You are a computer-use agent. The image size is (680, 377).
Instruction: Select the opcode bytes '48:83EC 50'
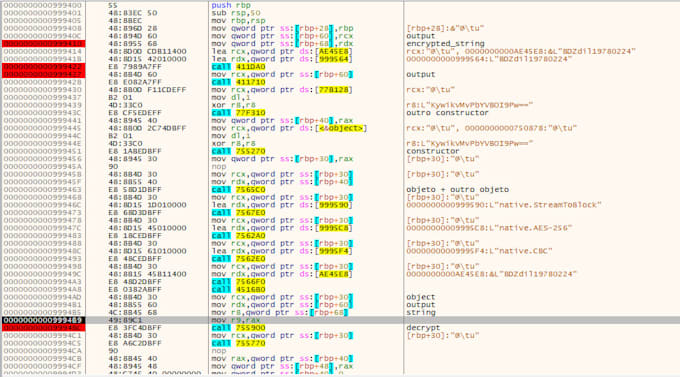[132, 13]
